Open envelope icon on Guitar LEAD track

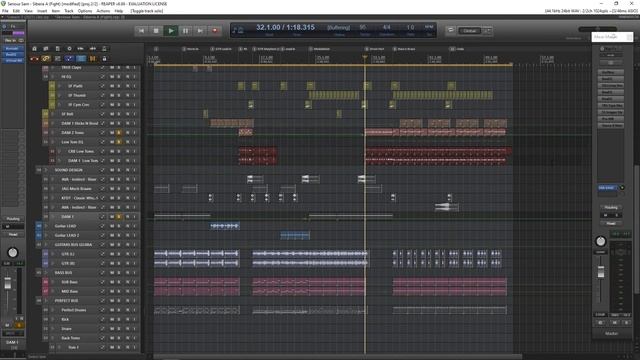tap(102, 226)
